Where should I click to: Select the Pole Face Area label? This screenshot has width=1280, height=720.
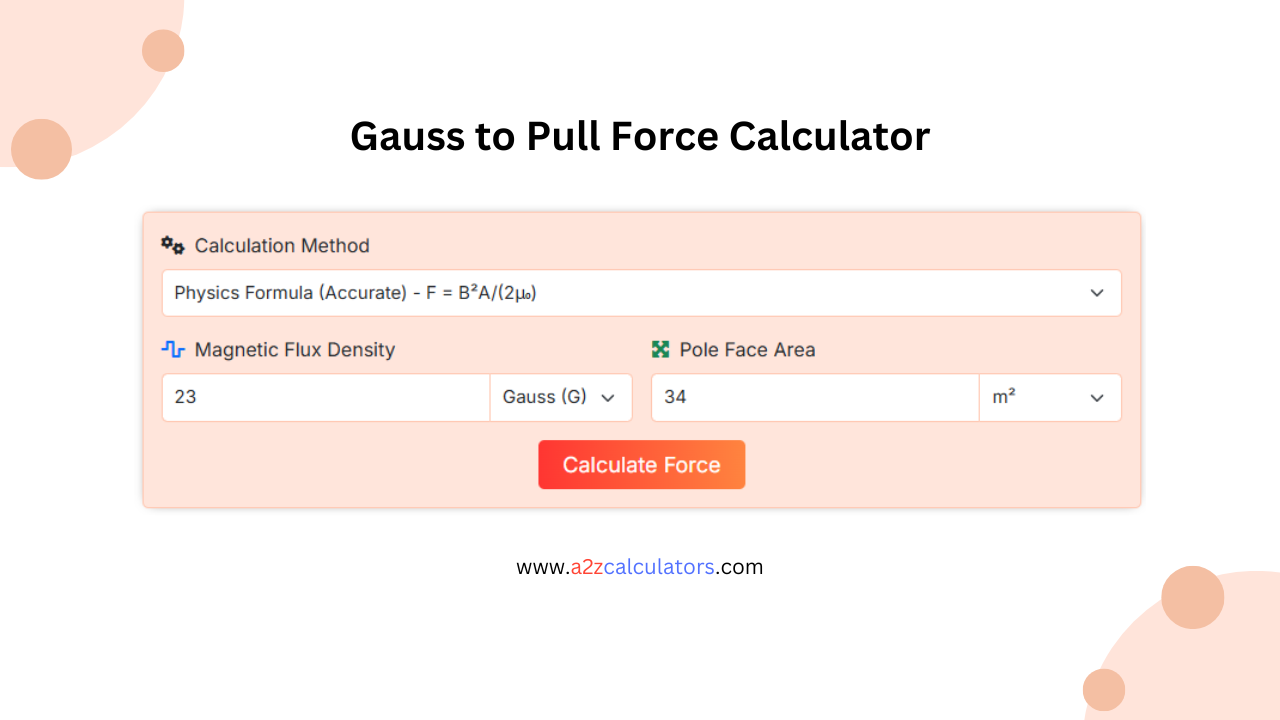[747, 349]
